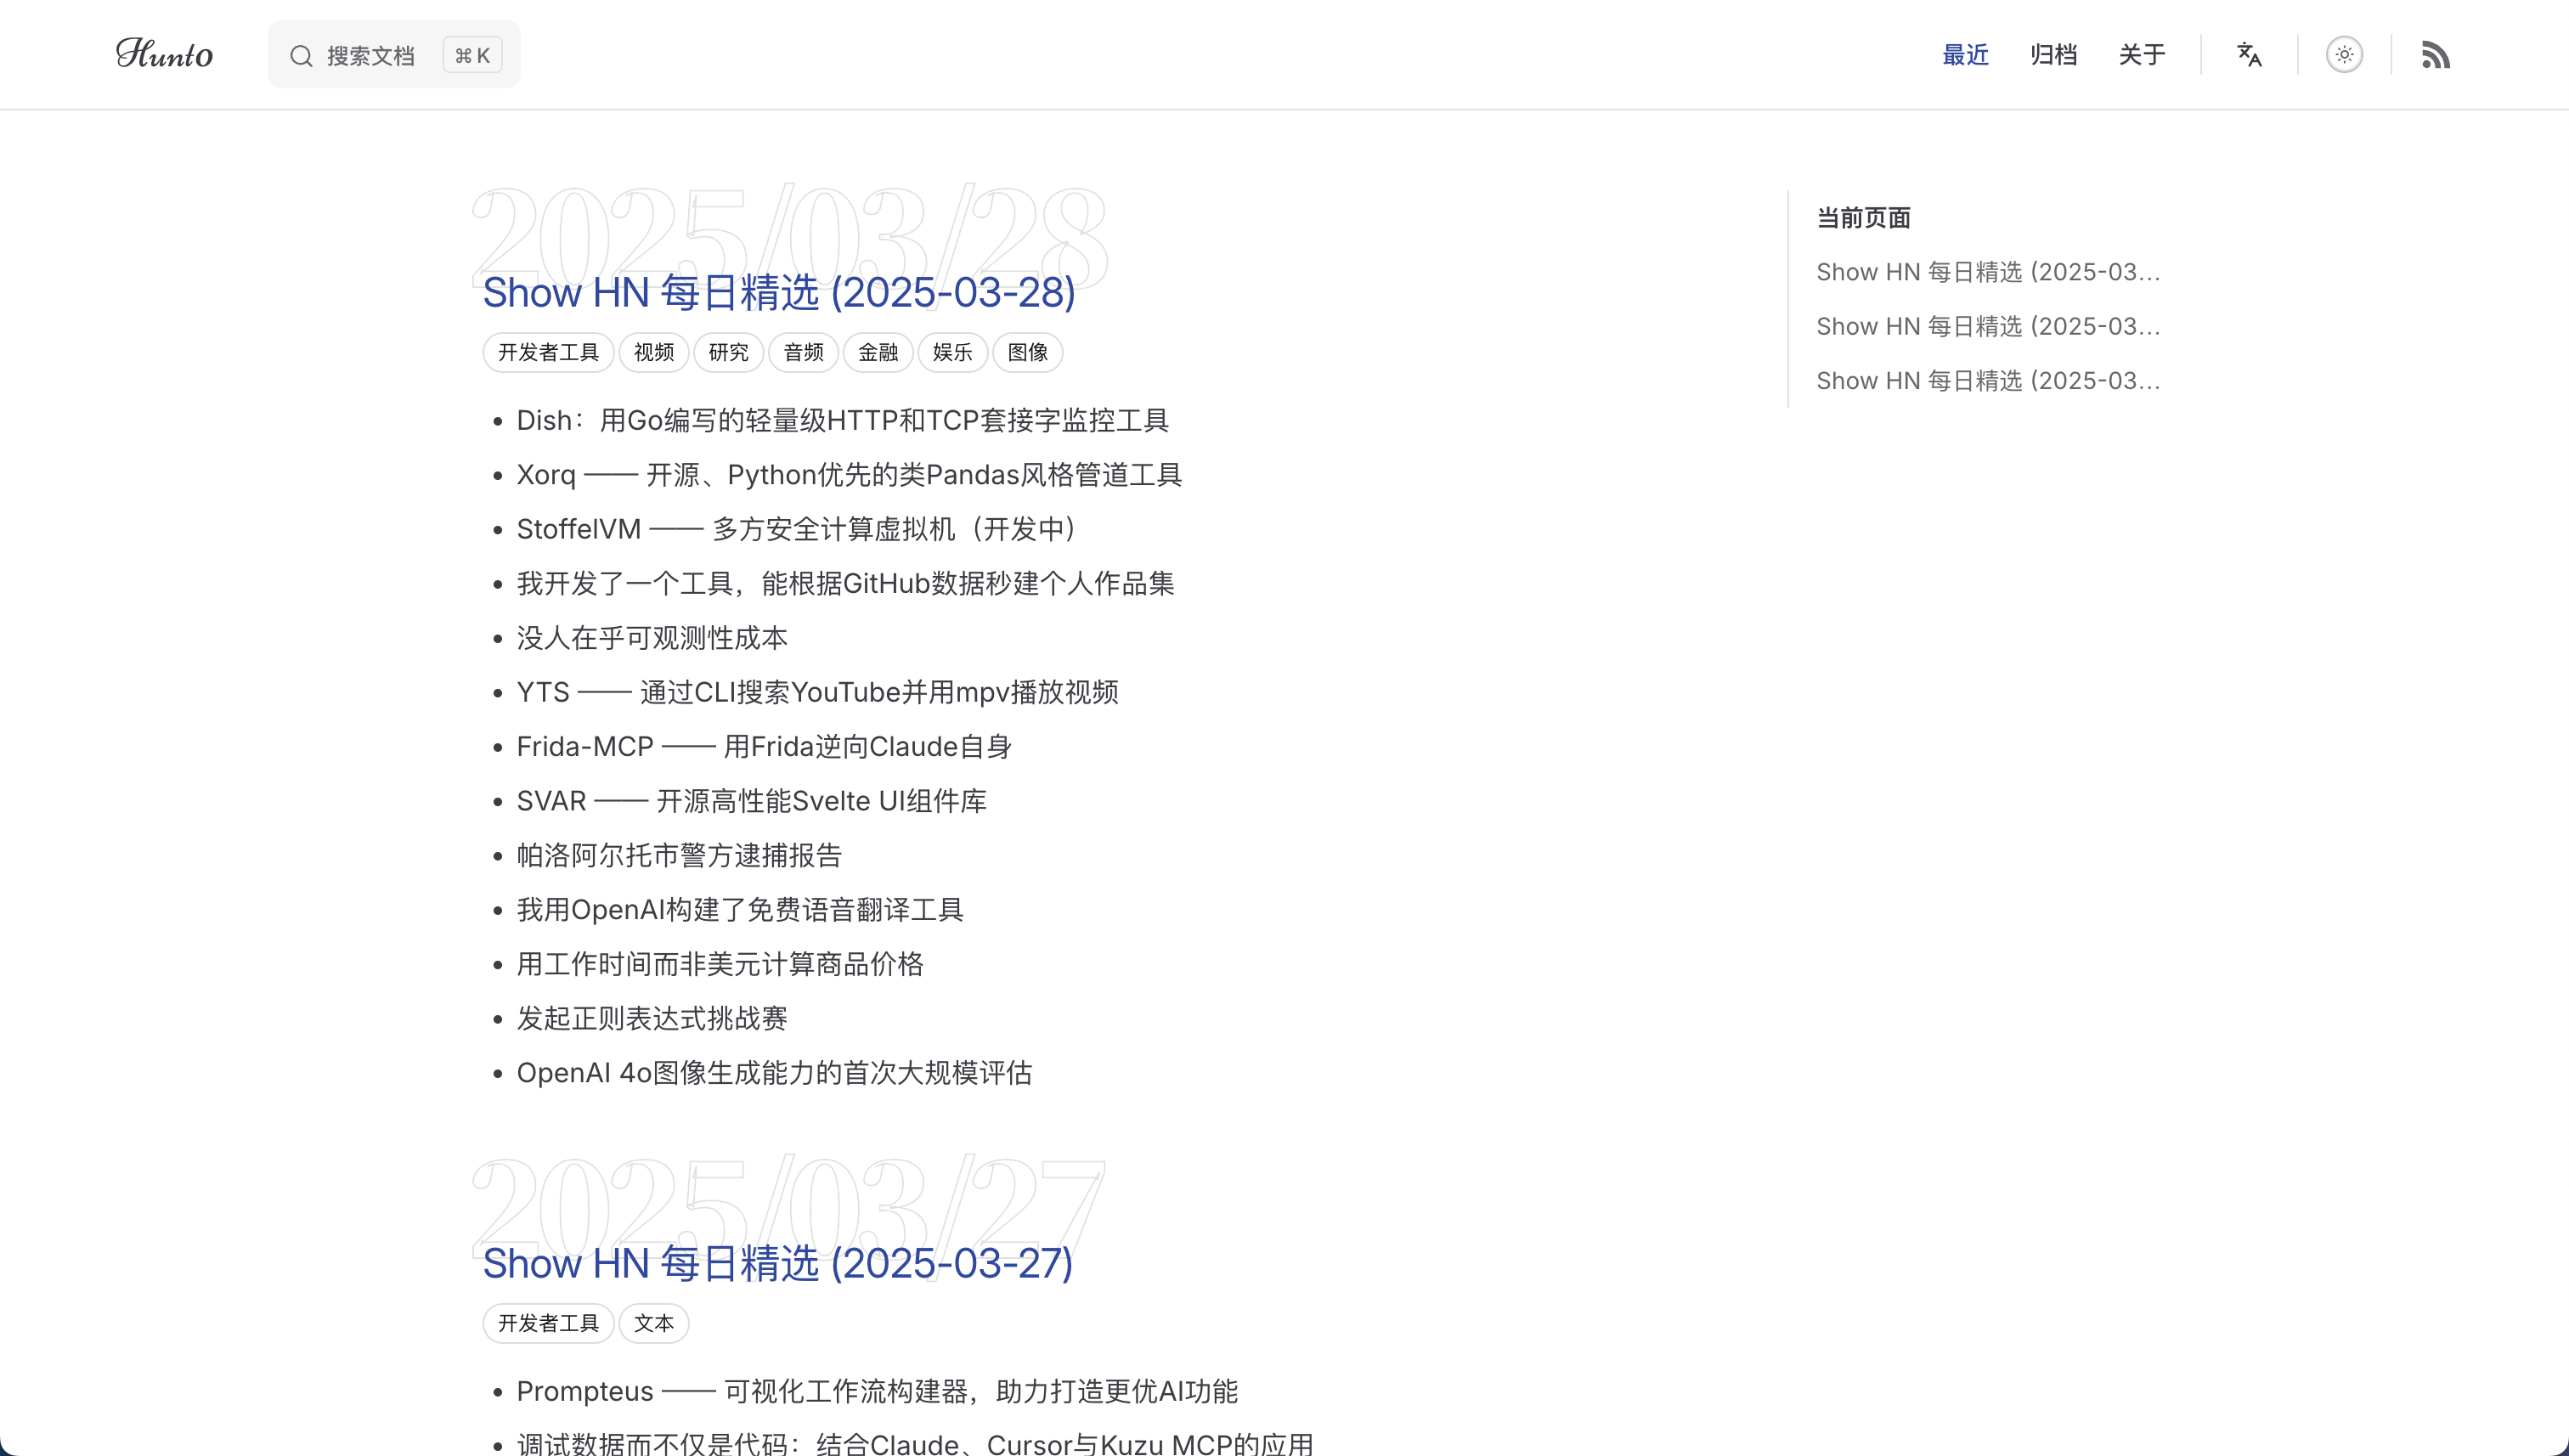The height and width of the screenshot is (1456, 2569).
Task: Jump to third Show HN entry in 当前页面 sidebar
Action: 1988,380
